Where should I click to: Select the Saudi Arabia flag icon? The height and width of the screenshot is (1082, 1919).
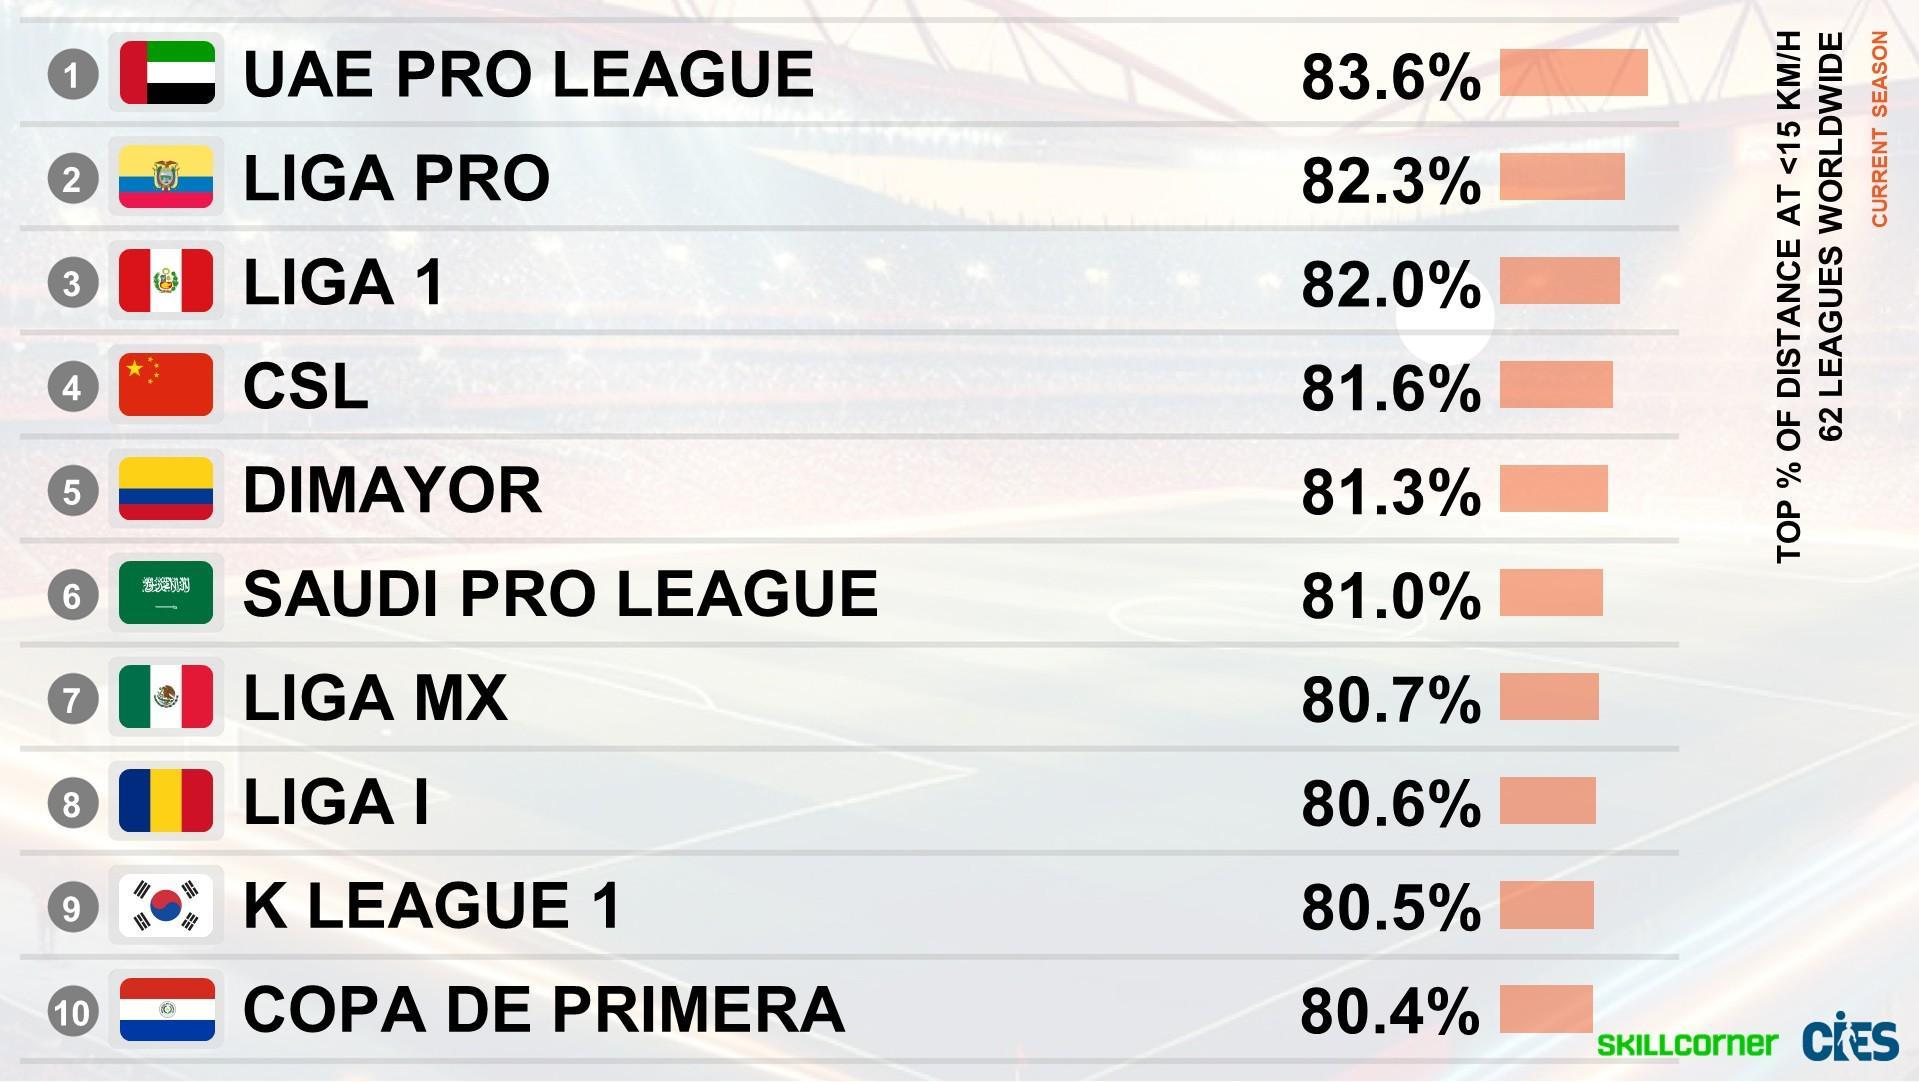[166, 594]
